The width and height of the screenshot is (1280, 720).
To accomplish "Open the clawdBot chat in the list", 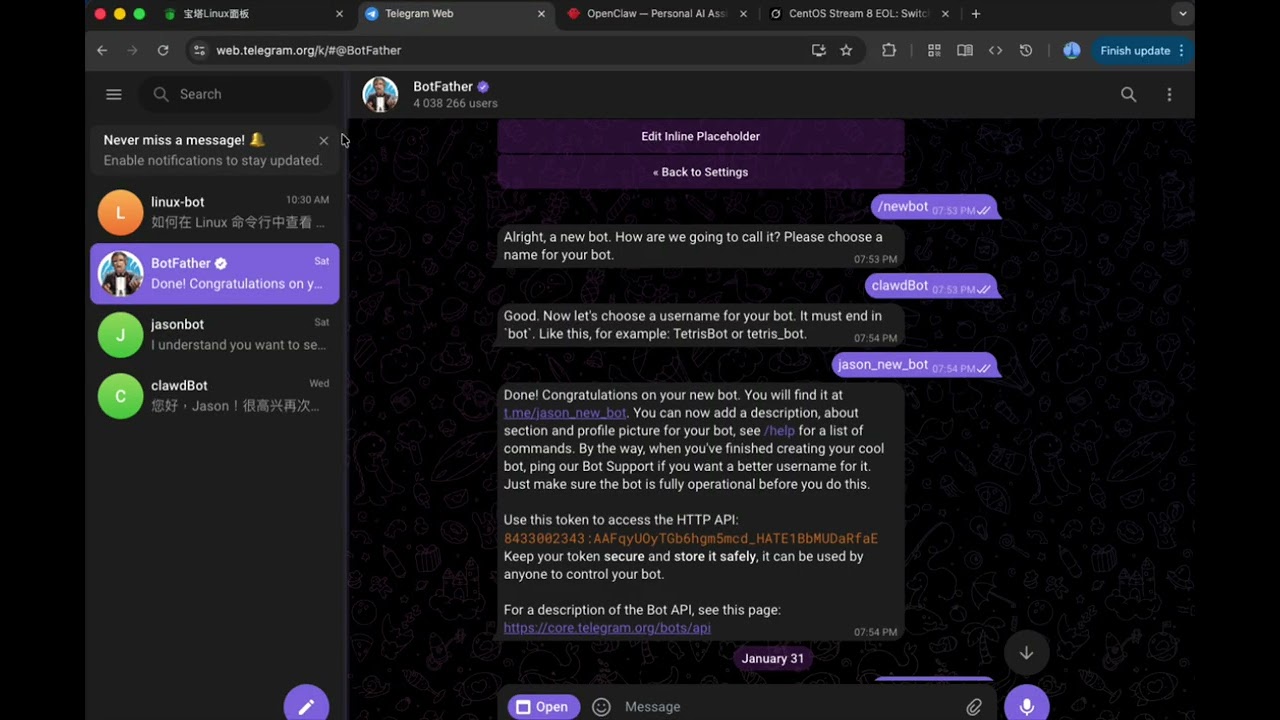I will (215, 396).
